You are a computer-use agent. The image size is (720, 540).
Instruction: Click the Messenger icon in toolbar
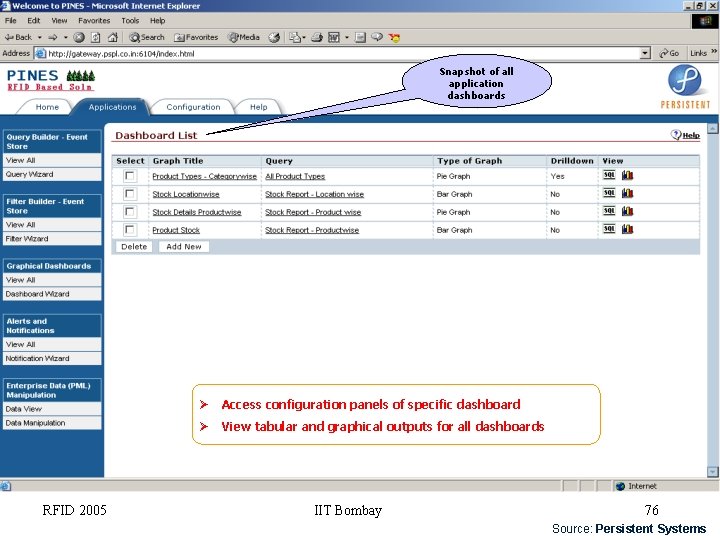click(394, 37)
